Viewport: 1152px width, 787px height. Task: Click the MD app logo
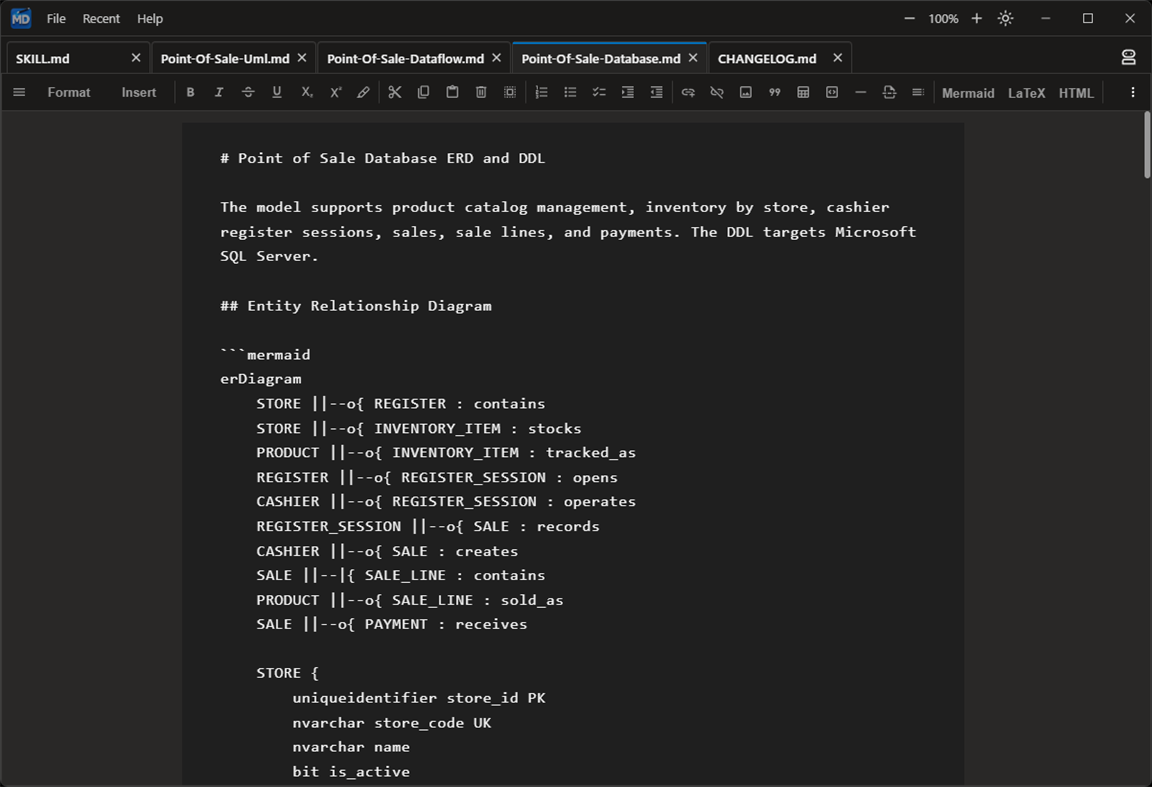pos(21,18)
